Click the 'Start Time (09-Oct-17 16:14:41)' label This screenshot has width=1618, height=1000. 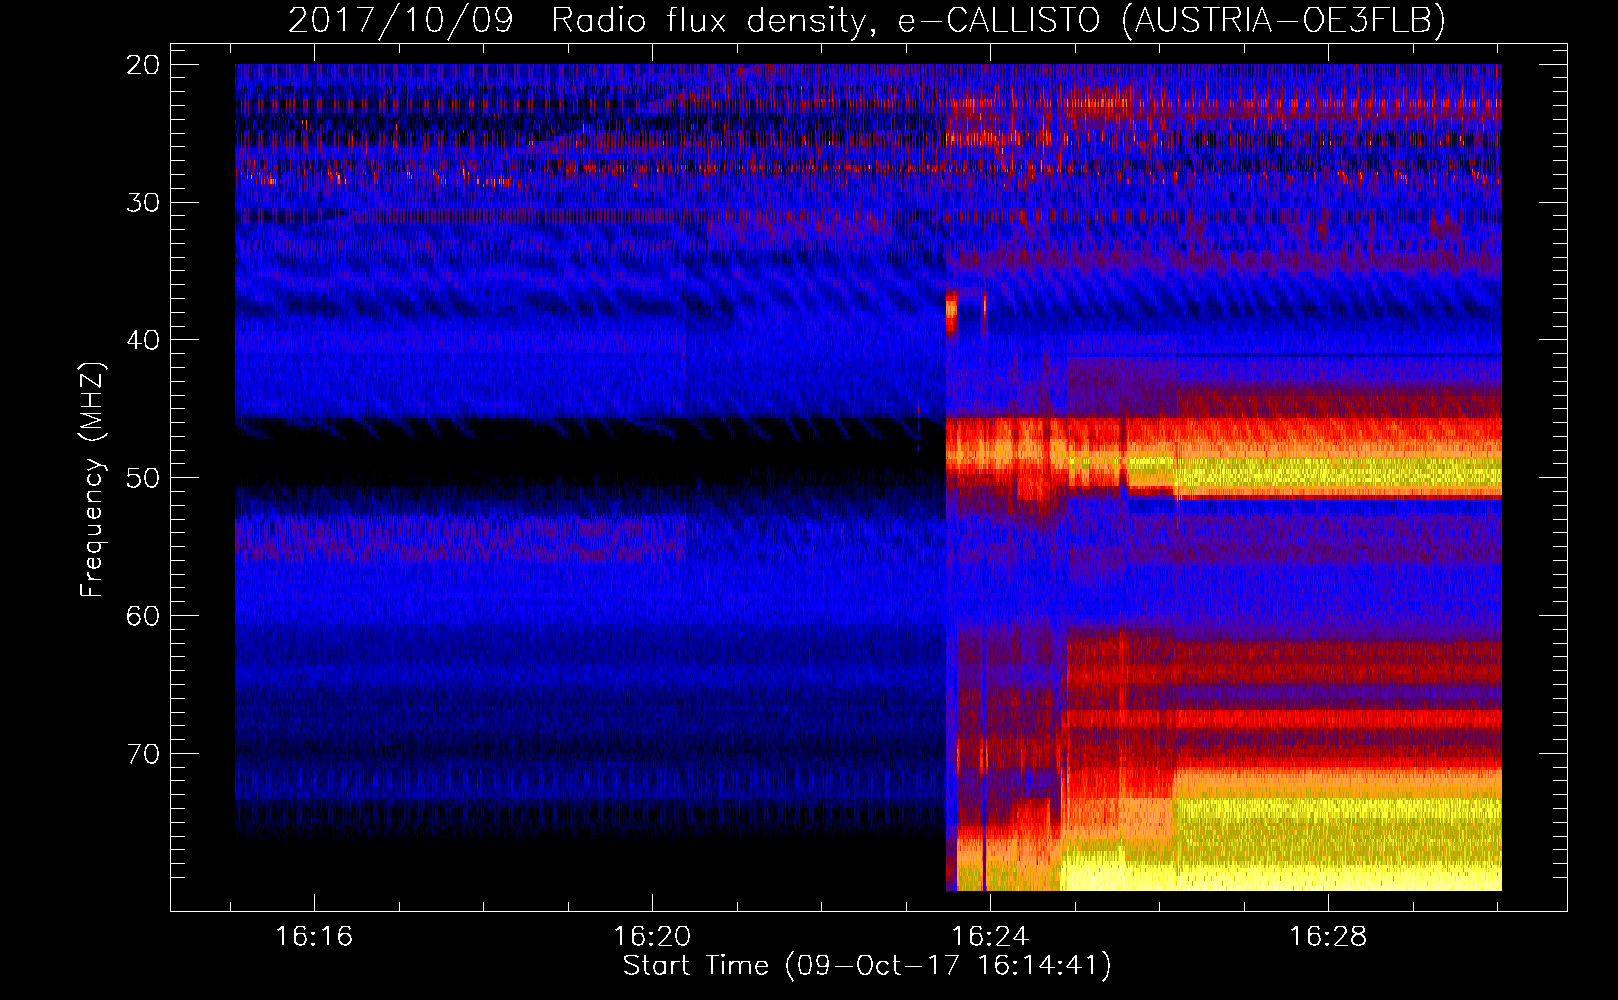pos(867,966)
